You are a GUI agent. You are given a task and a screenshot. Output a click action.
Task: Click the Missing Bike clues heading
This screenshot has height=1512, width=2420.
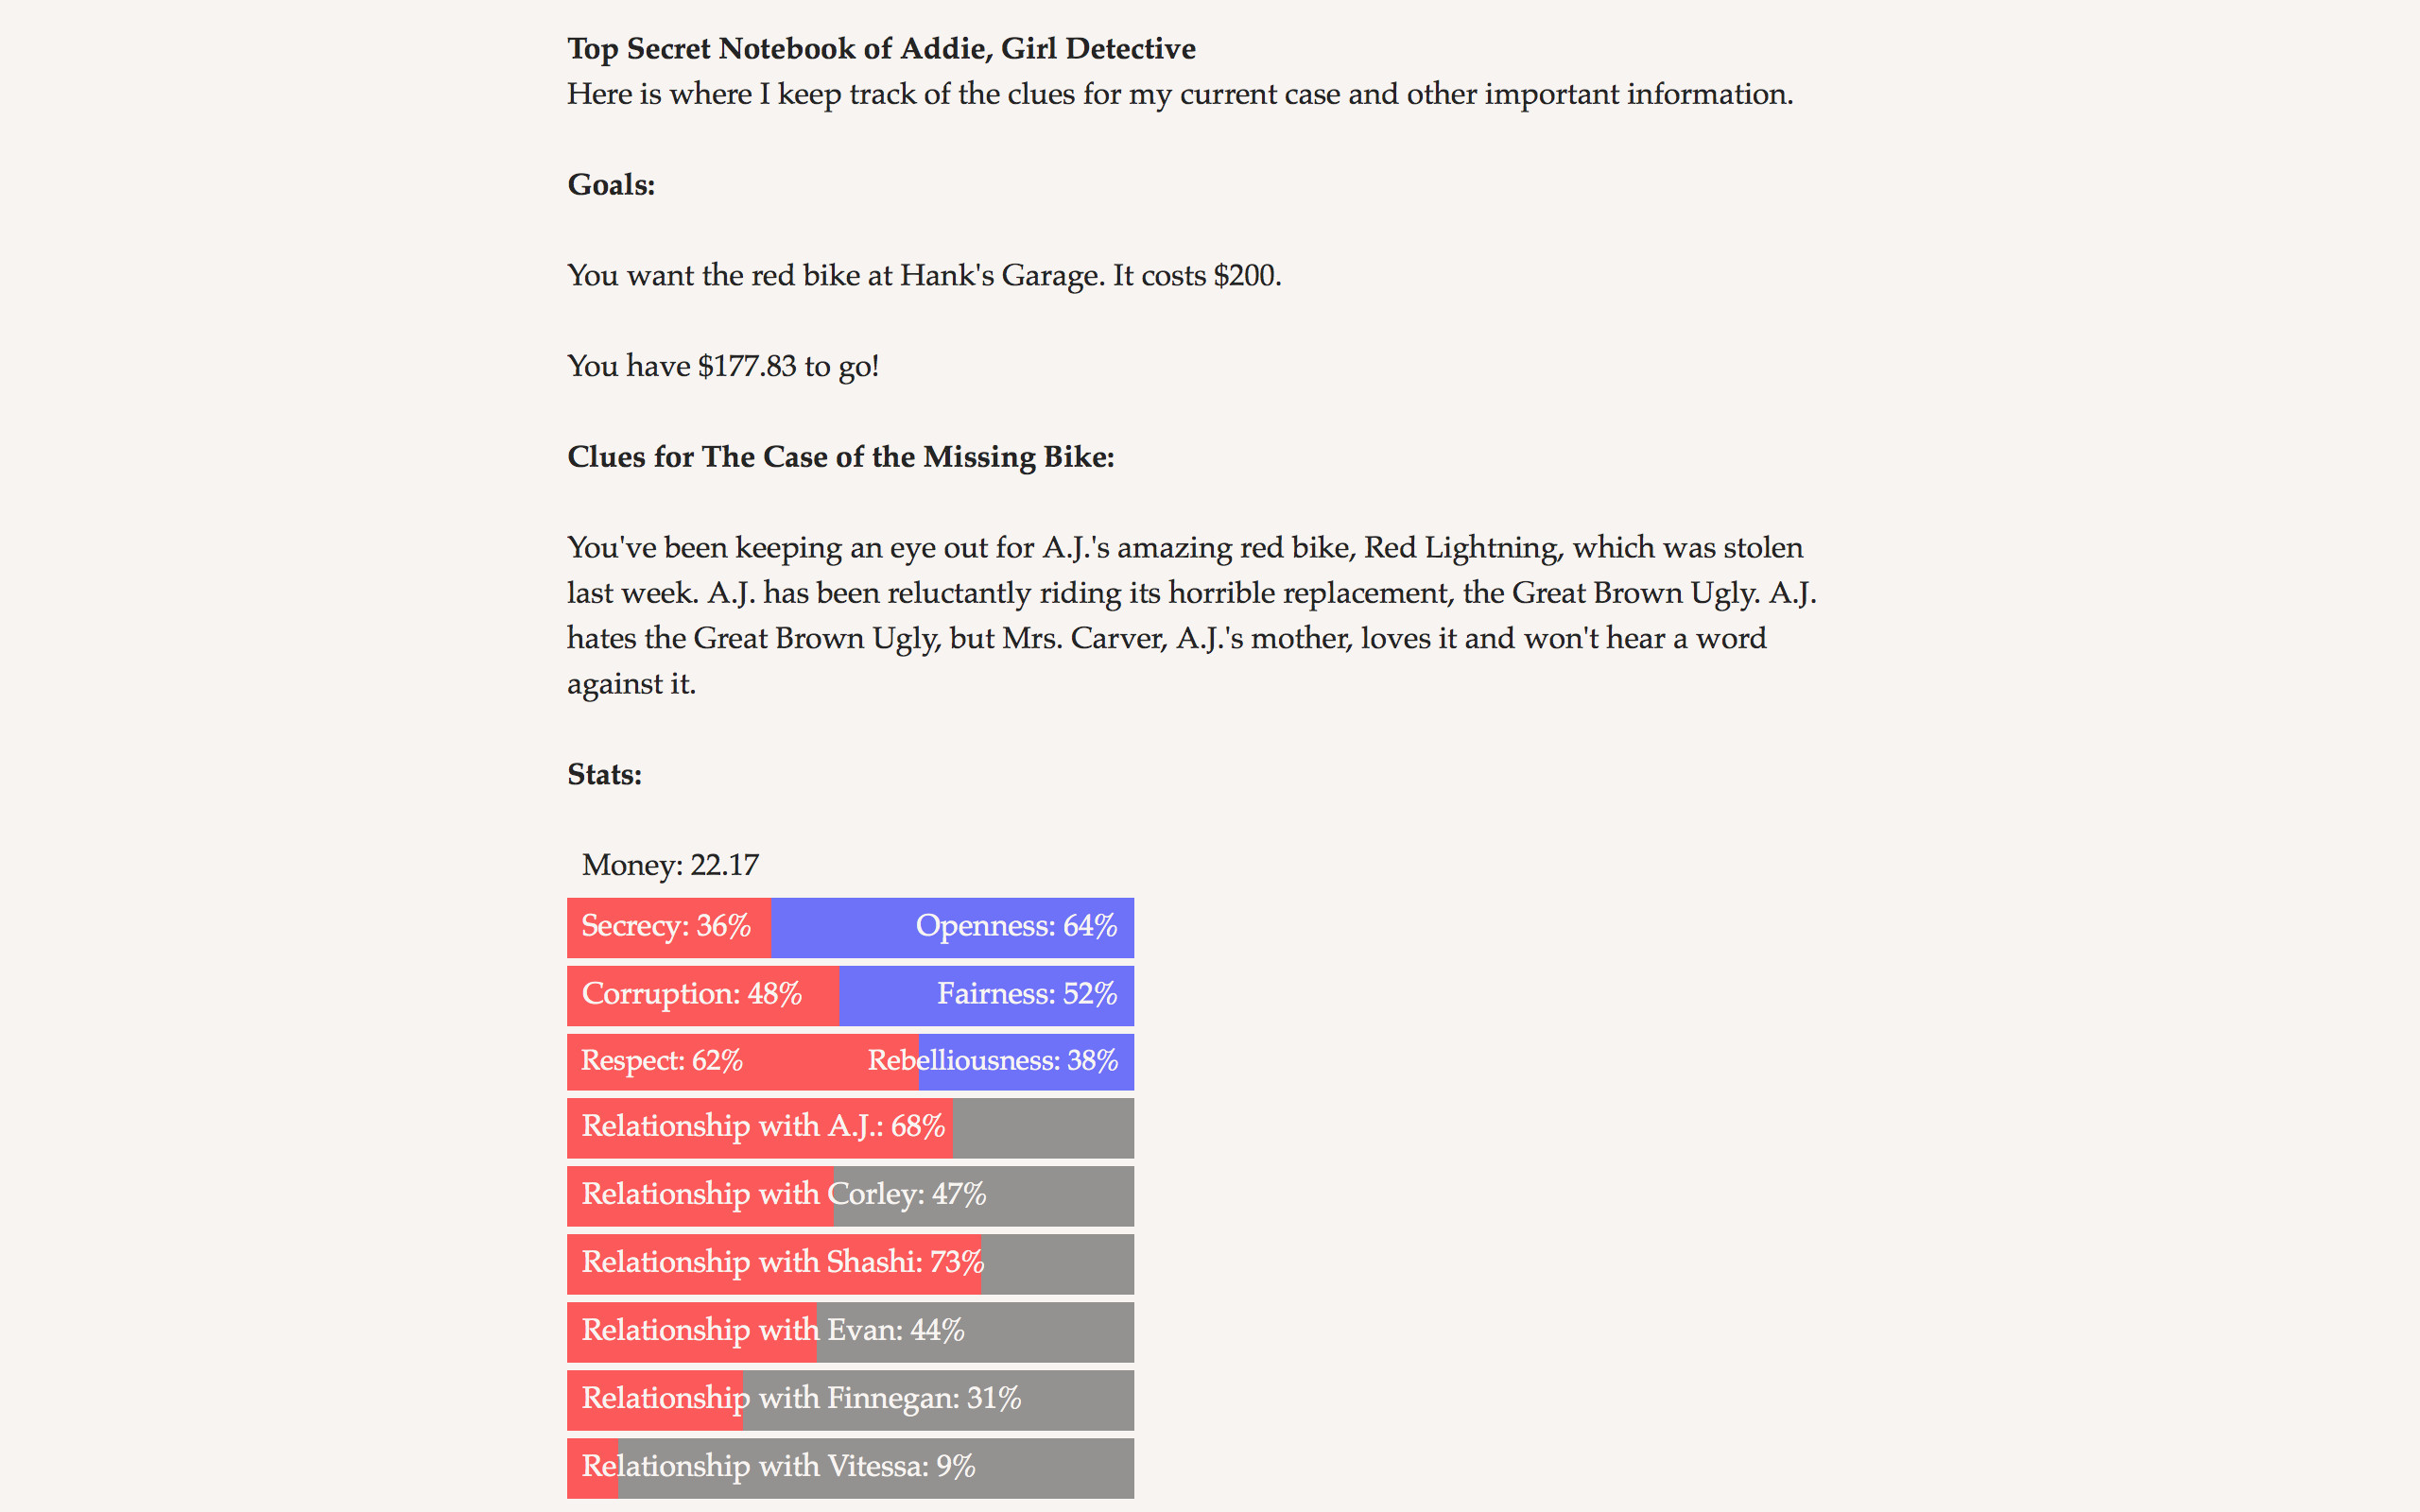point(840,457)
